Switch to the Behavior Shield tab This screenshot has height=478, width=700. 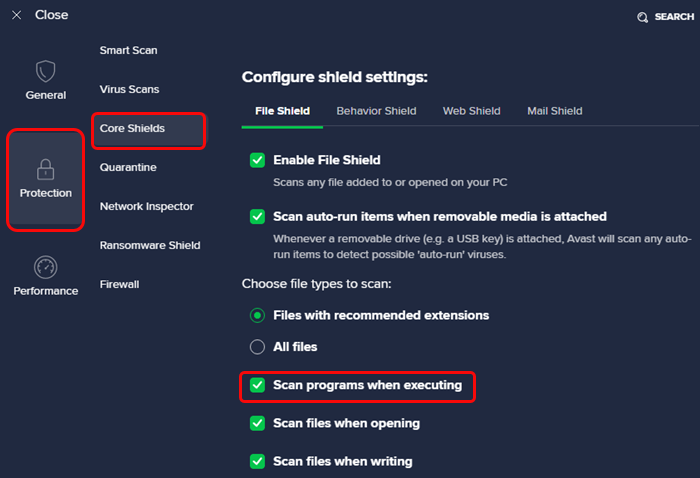tap(376, 111)
